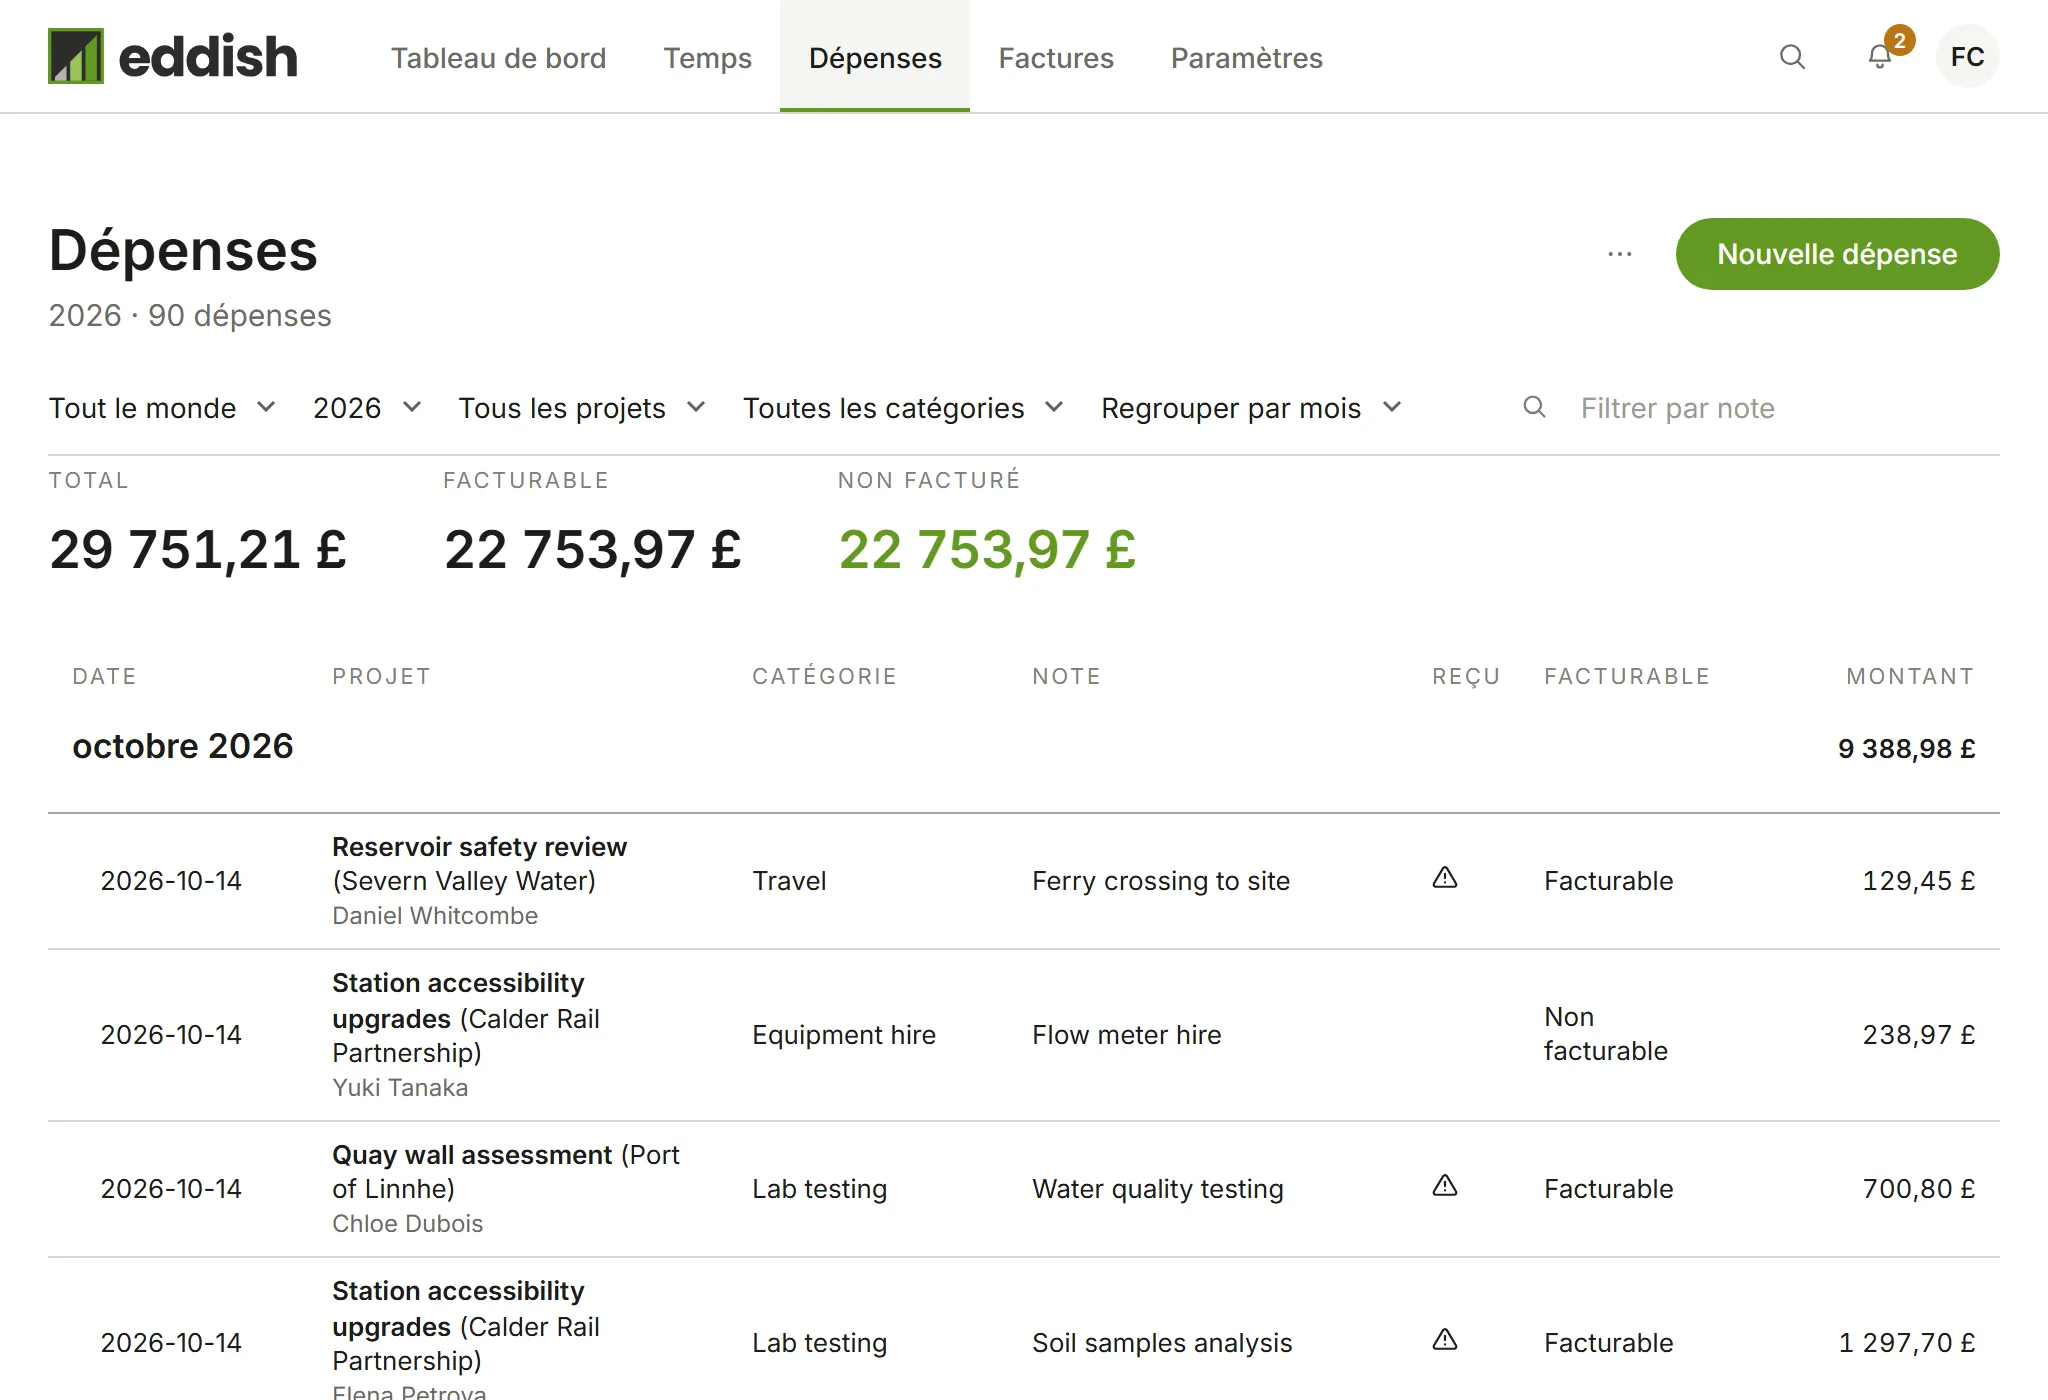Open the three-dot more options menu
Viewport: 2048px width, 1400px height.
click(x=1620, y=254)
